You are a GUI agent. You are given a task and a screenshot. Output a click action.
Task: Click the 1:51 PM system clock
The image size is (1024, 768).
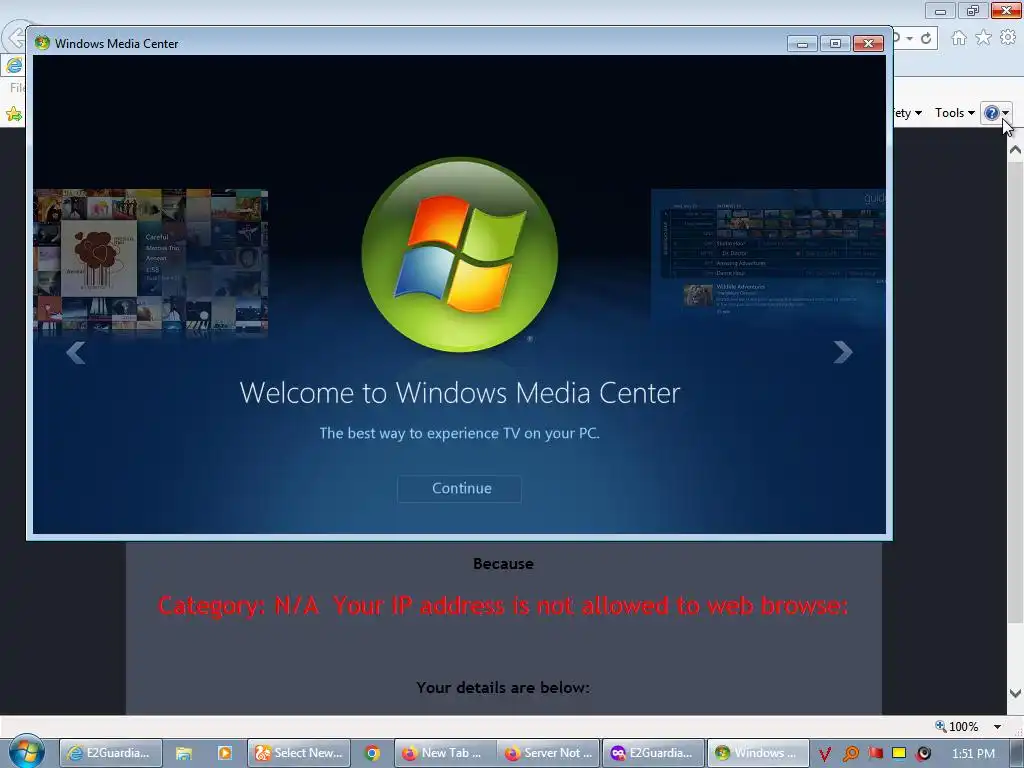[x=973, y=754]
